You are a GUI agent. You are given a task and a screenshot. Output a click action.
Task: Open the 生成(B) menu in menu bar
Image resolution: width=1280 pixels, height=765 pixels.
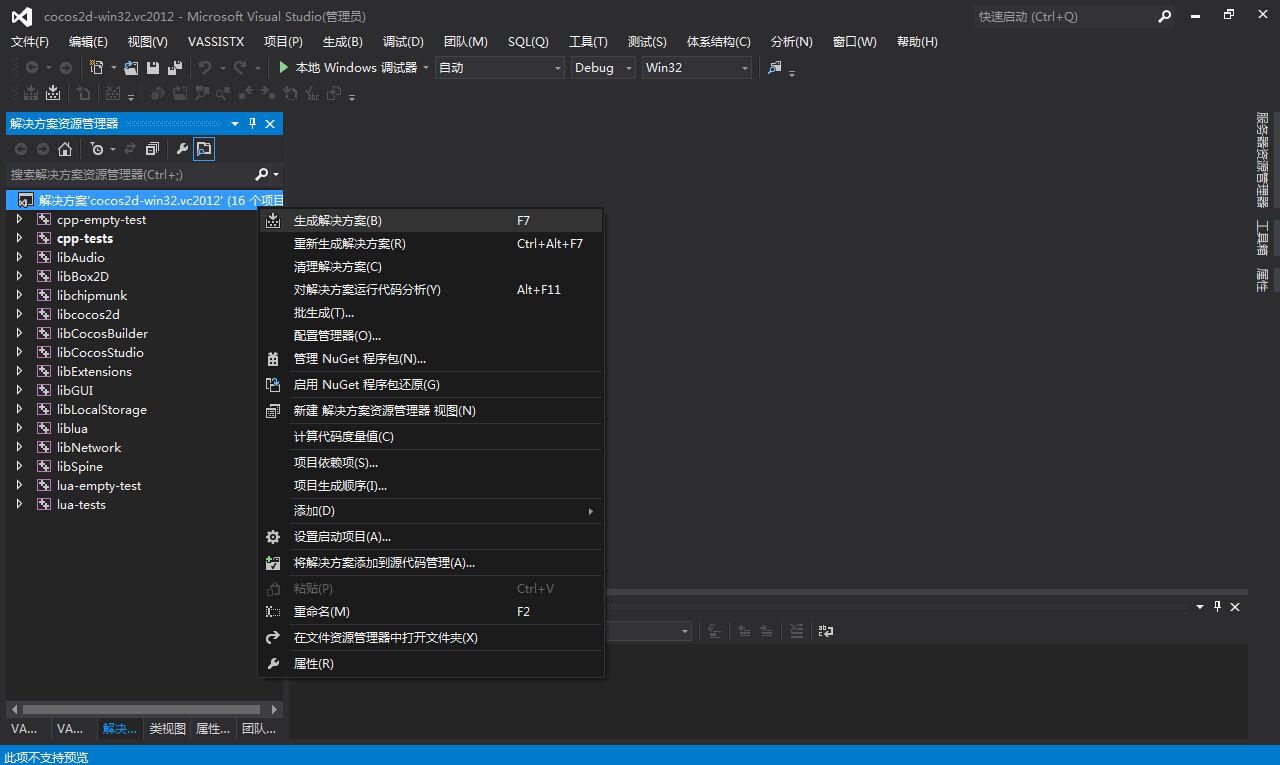pos(343,42)
